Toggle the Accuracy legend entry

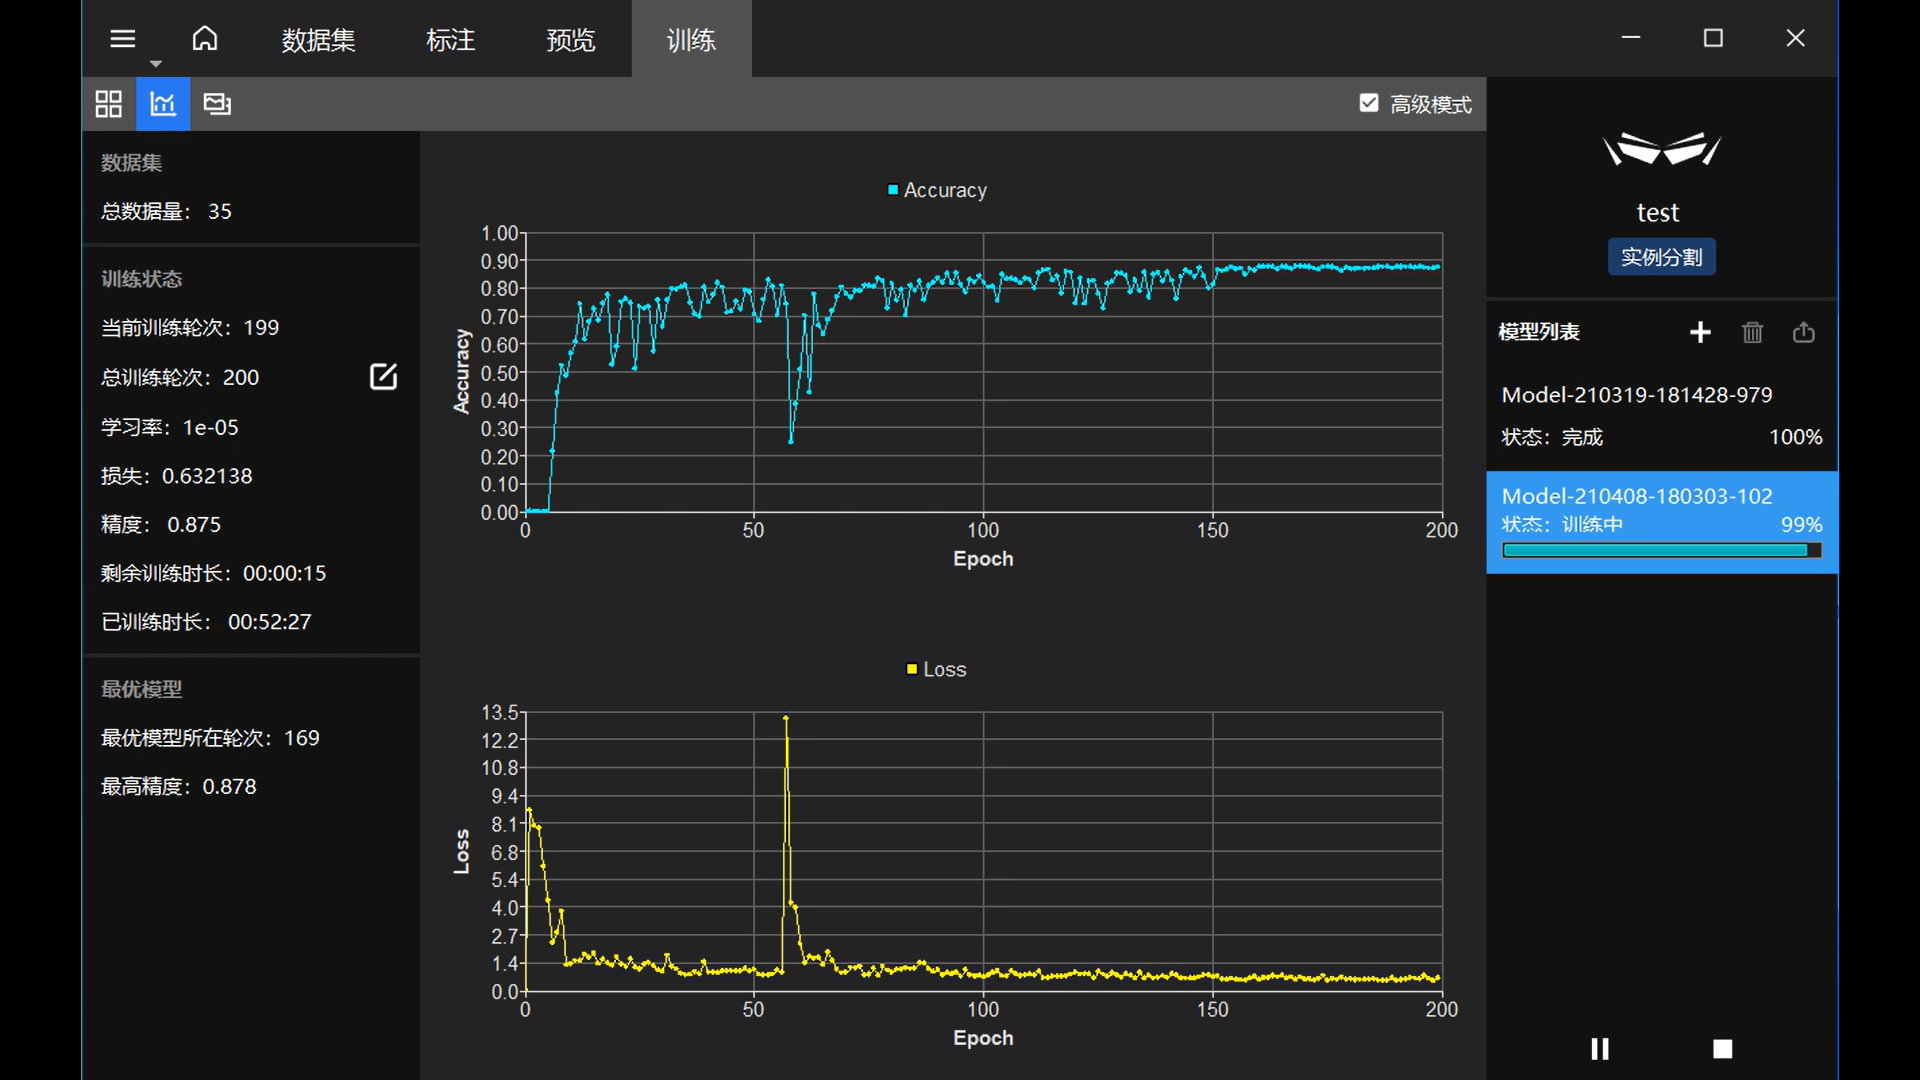tap(937, 190)
